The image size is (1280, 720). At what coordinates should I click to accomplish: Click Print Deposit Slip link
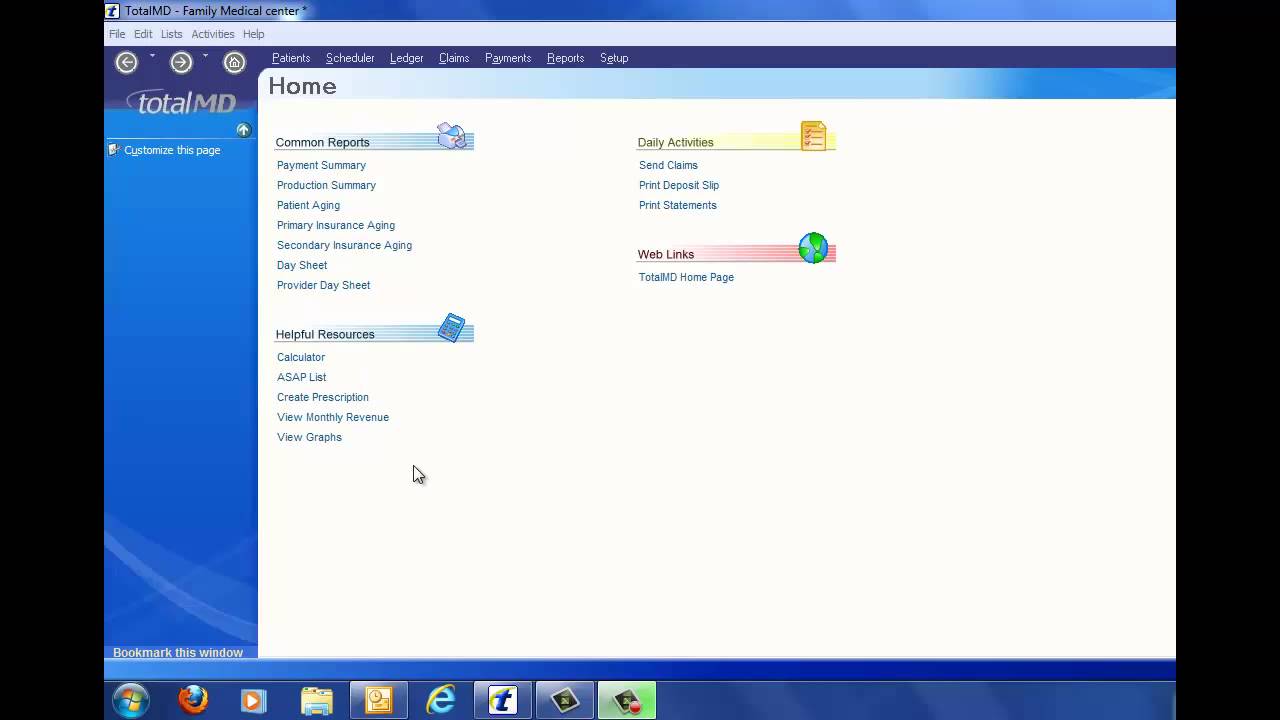point(679,185)
